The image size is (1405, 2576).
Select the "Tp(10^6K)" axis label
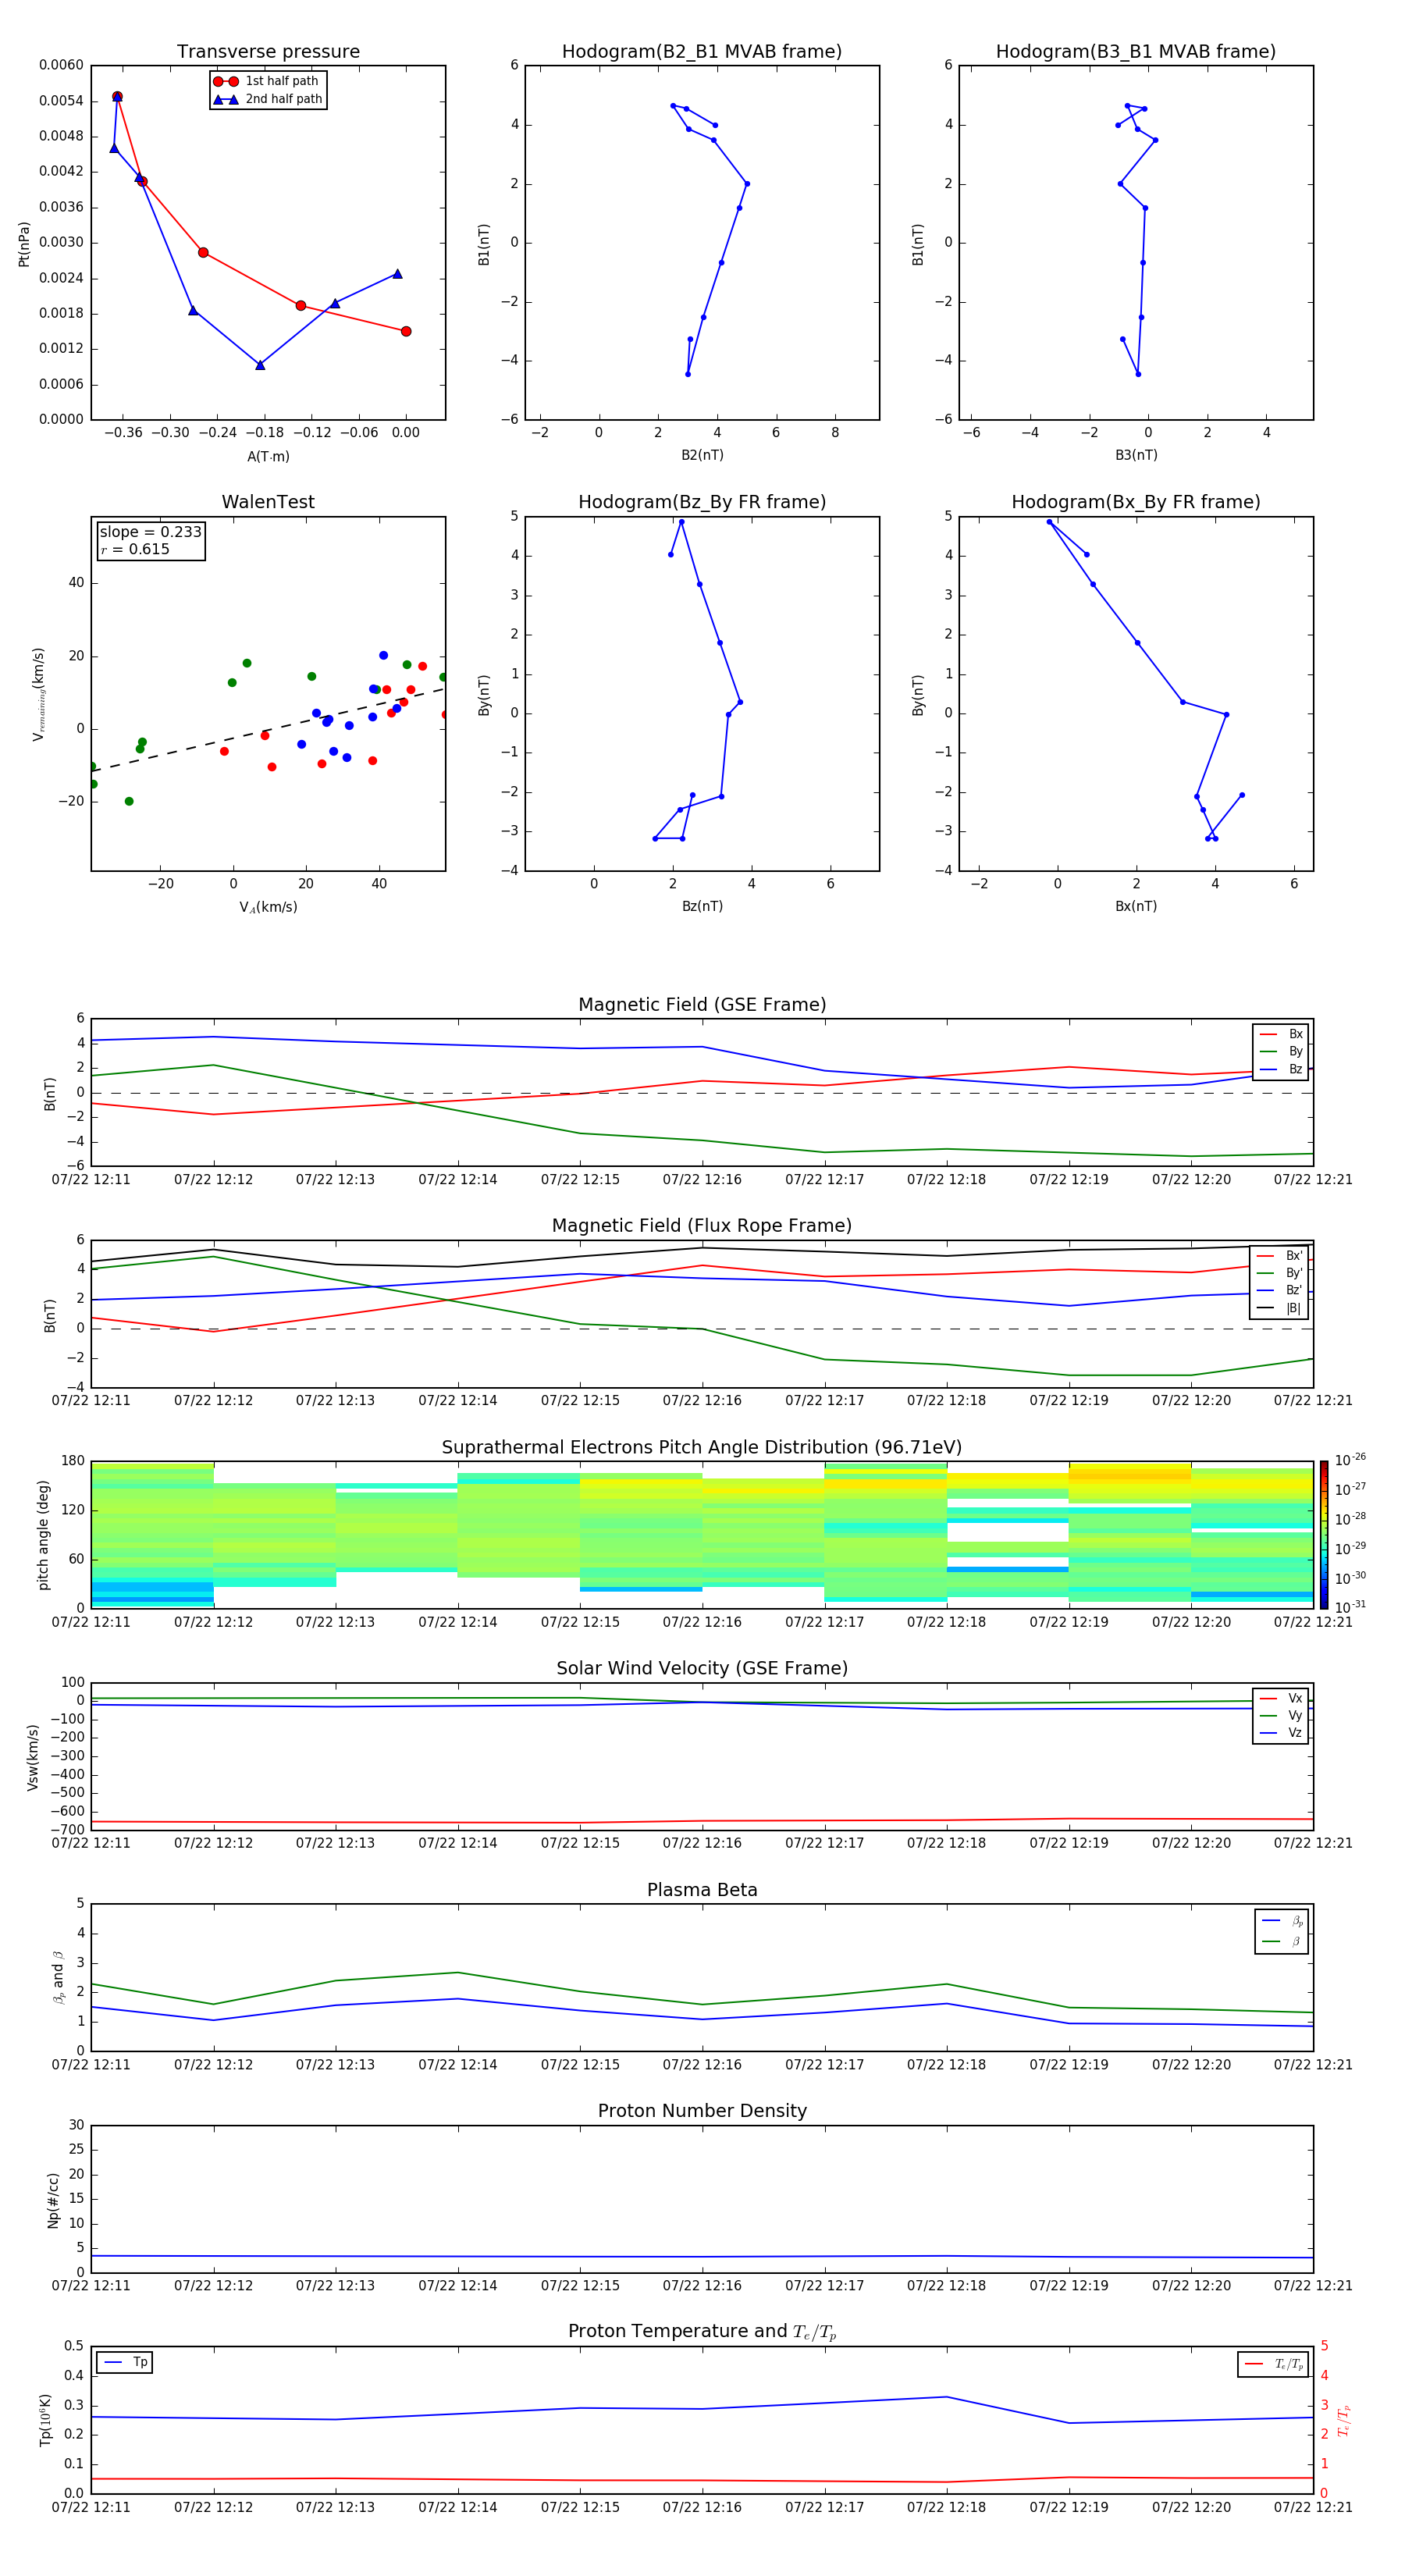click(x=45, y=2421)
